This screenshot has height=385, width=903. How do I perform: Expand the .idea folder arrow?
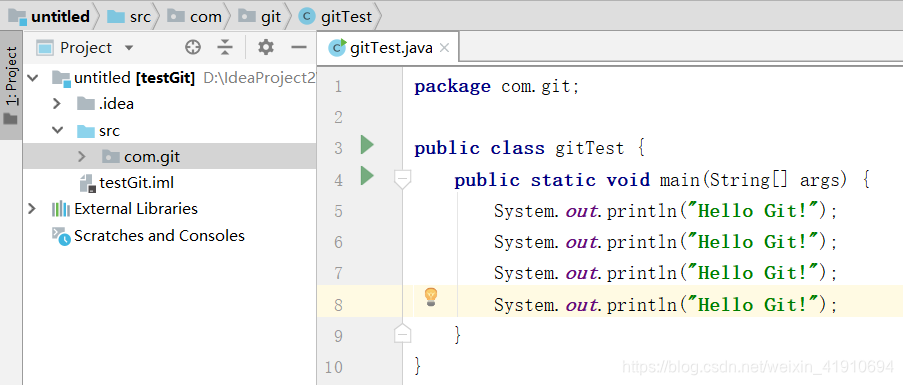tap(56, 104)
